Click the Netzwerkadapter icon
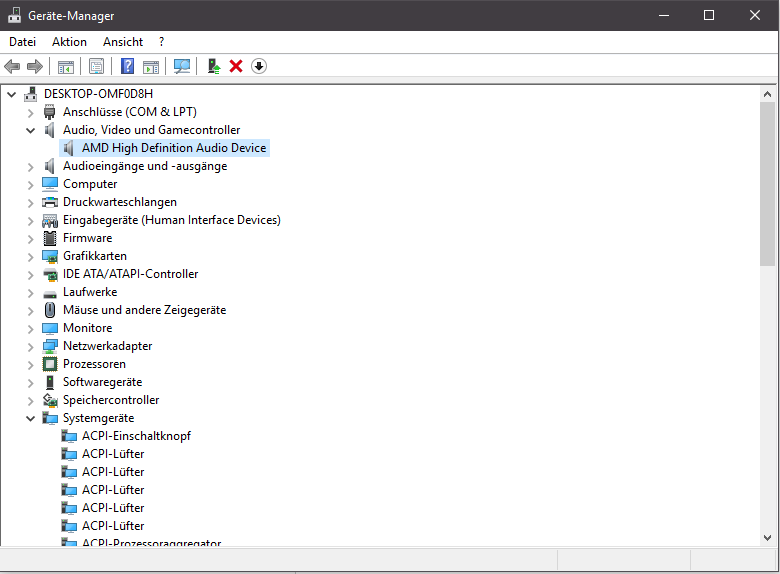 point(50,346)
